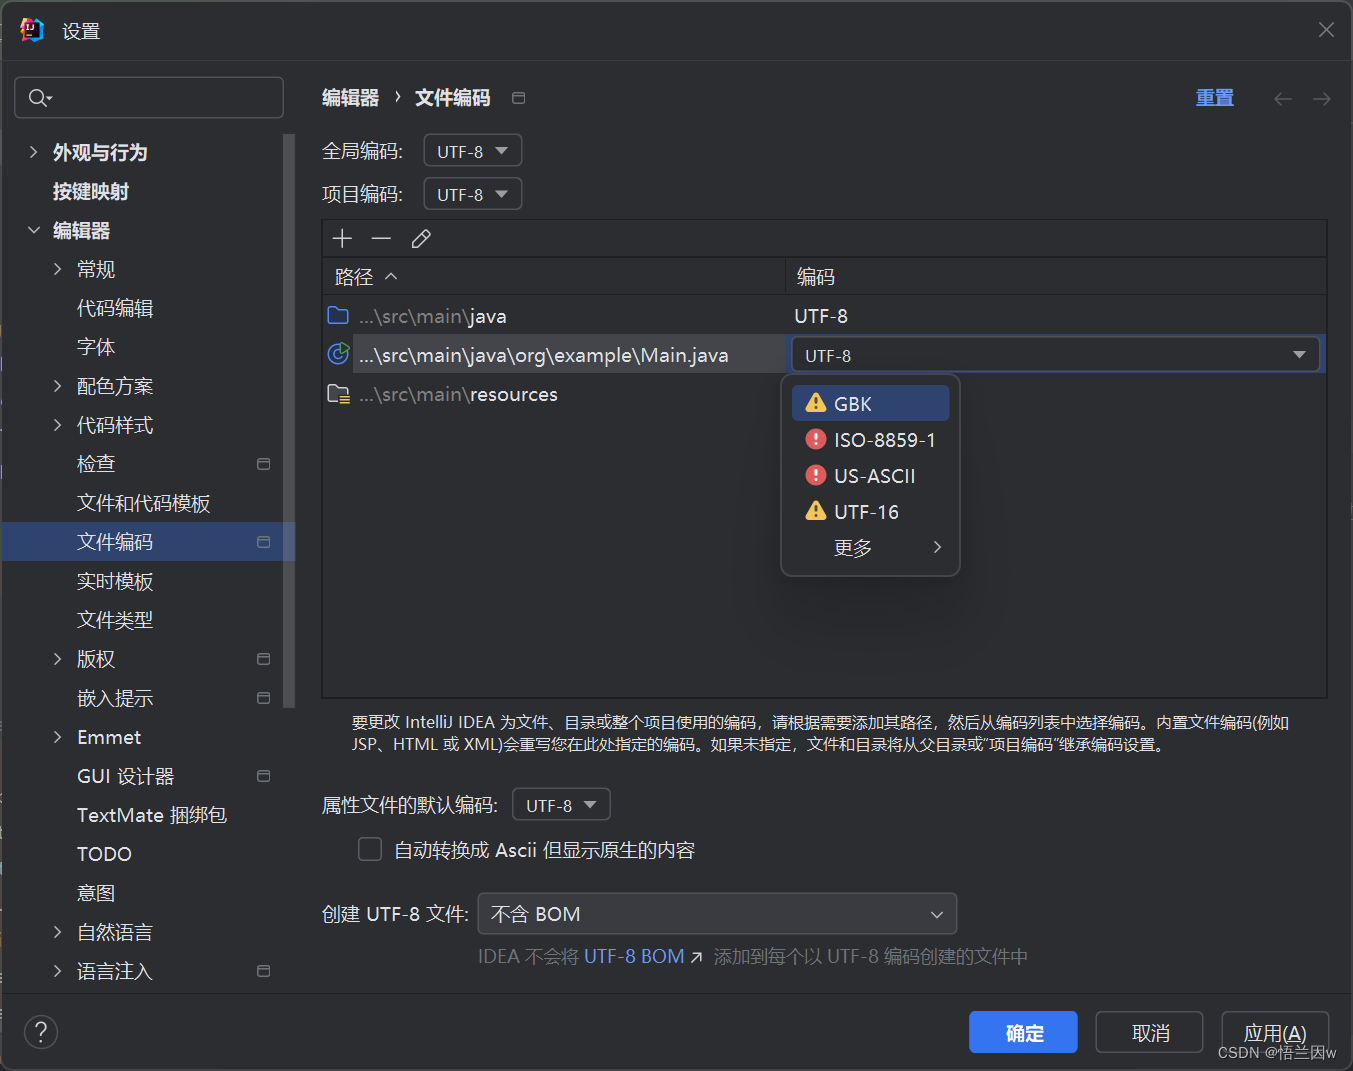The height and width of the screenshot is (1071, 1353).
Task: Click the error icon beside US-ASCII
Action: 816,475
